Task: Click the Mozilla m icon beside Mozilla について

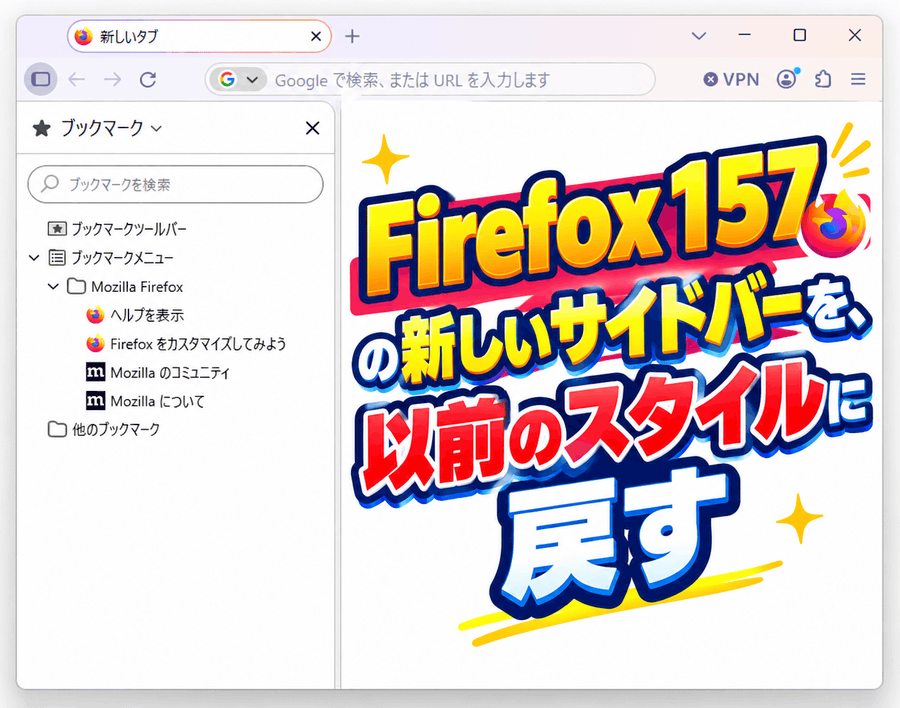Action: tap(95, 401)
